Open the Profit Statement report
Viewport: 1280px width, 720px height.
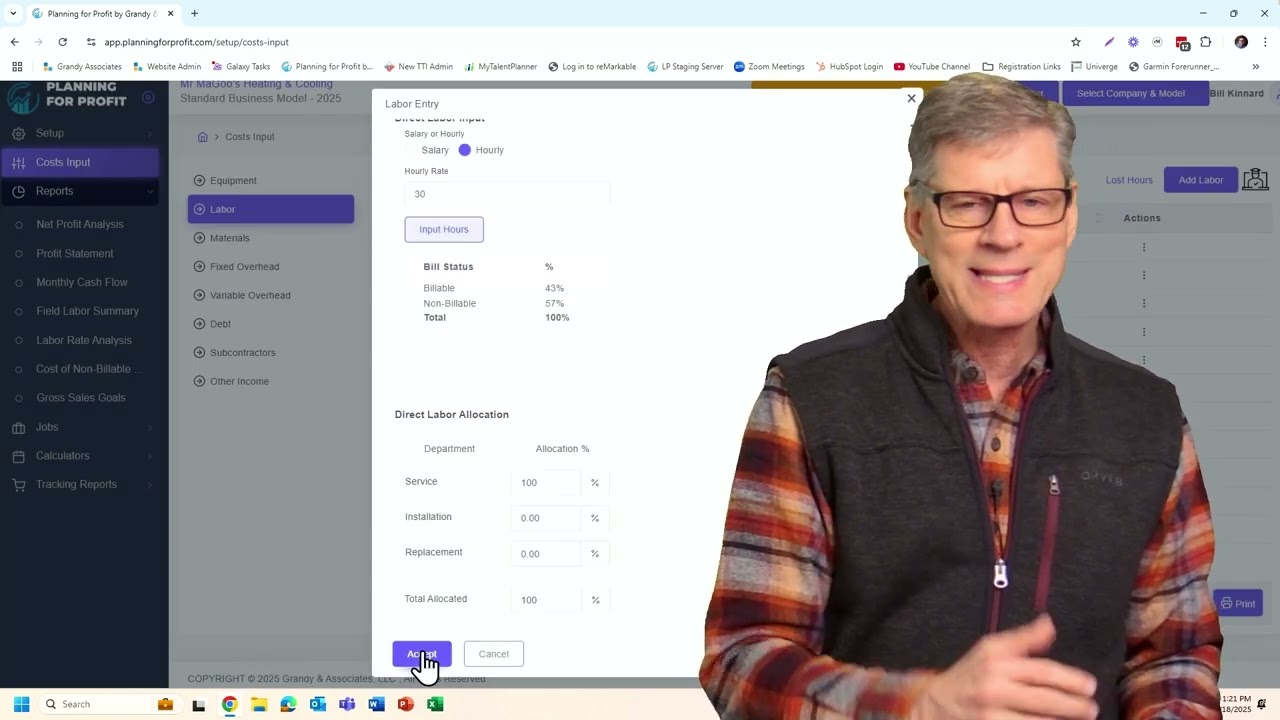pyautogui.click(x=75, y=254)
